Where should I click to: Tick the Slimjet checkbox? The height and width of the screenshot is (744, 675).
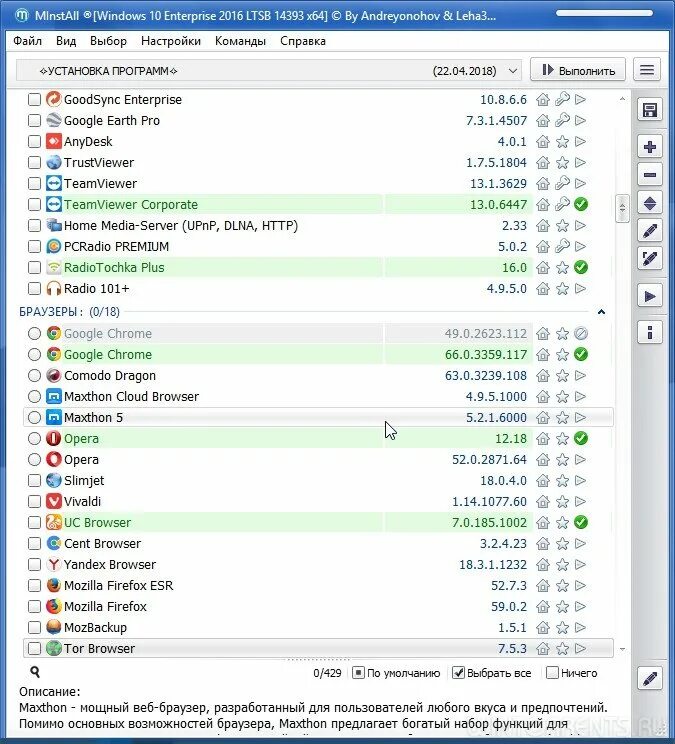[34, 480]
